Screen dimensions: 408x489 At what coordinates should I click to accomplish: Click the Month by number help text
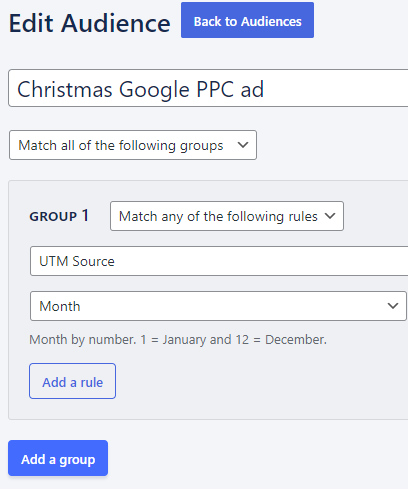(178, 340)
